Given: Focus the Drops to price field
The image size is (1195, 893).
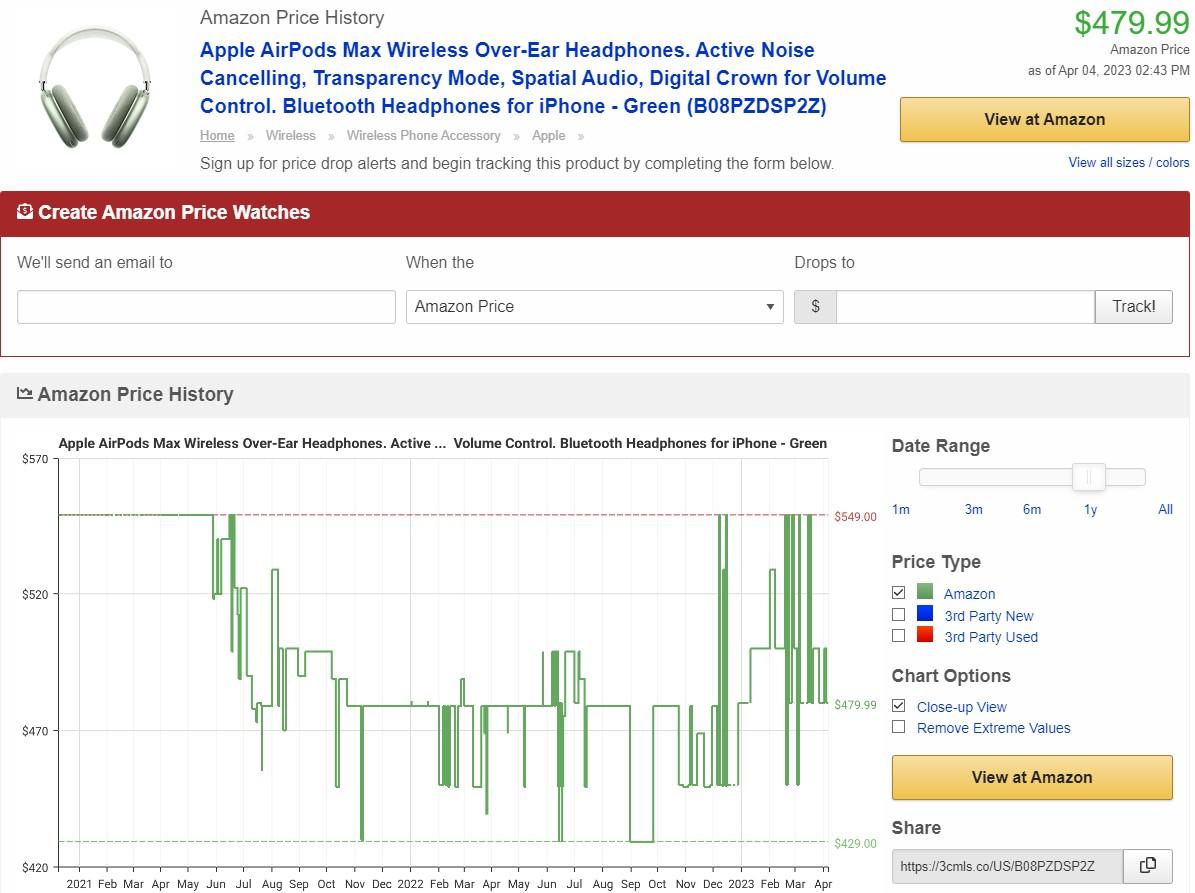Looking at the screenshot, I should (966, 306).
